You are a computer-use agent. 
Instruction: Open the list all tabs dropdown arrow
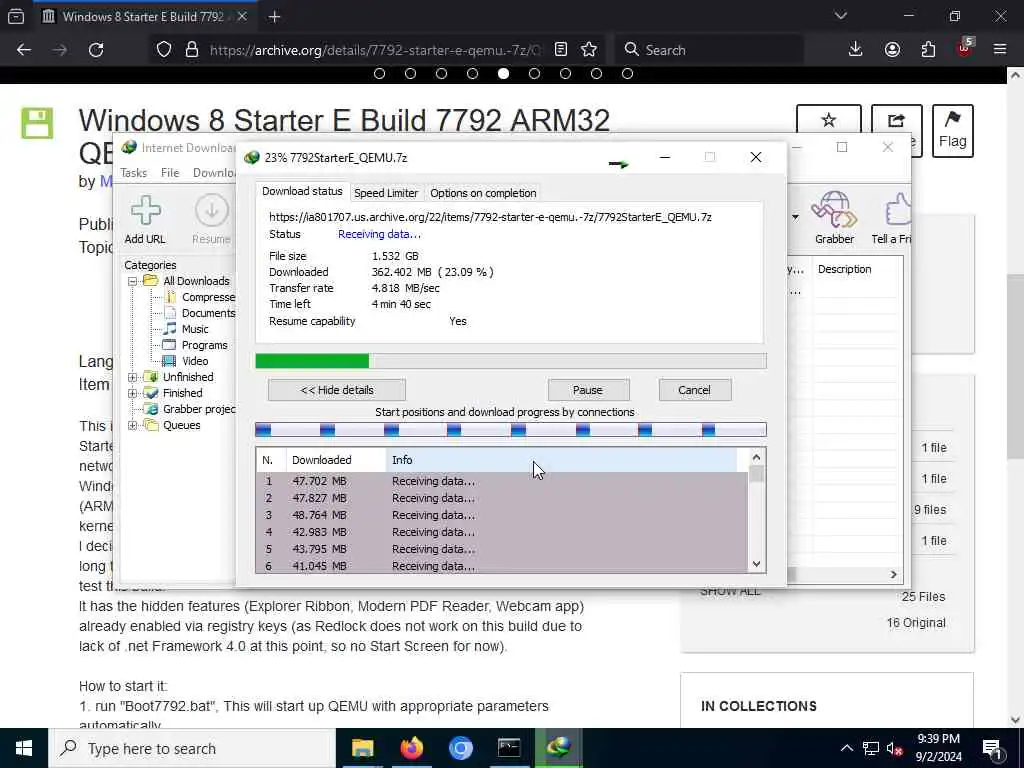(x=840, y=16)
